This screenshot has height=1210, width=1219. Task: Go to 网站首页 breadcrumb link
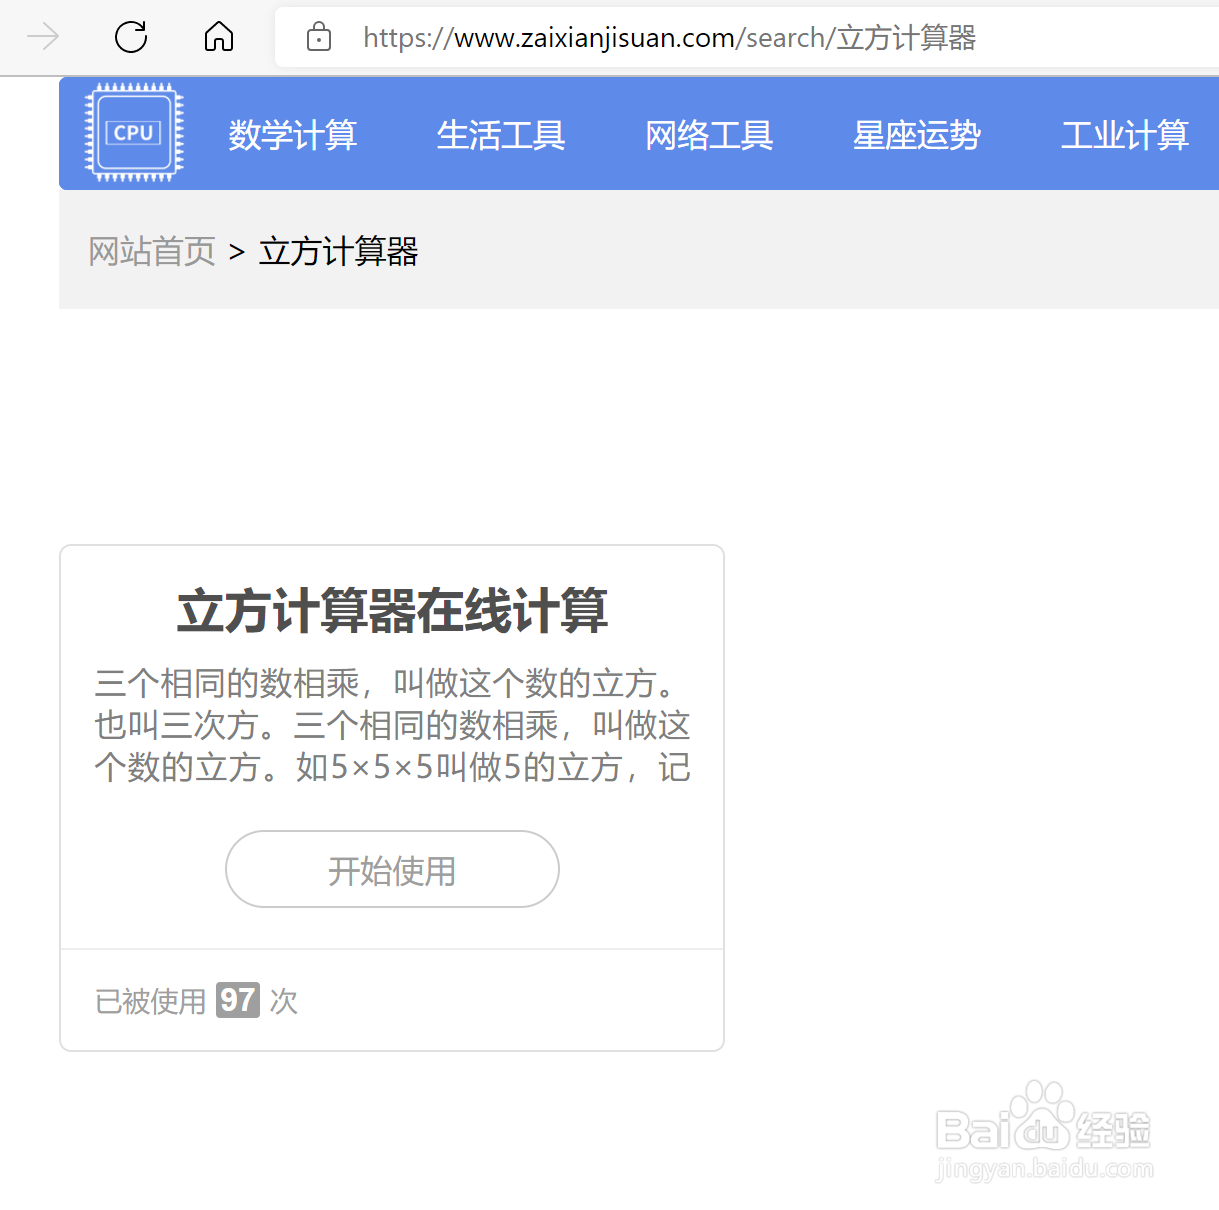coord(152,251)
